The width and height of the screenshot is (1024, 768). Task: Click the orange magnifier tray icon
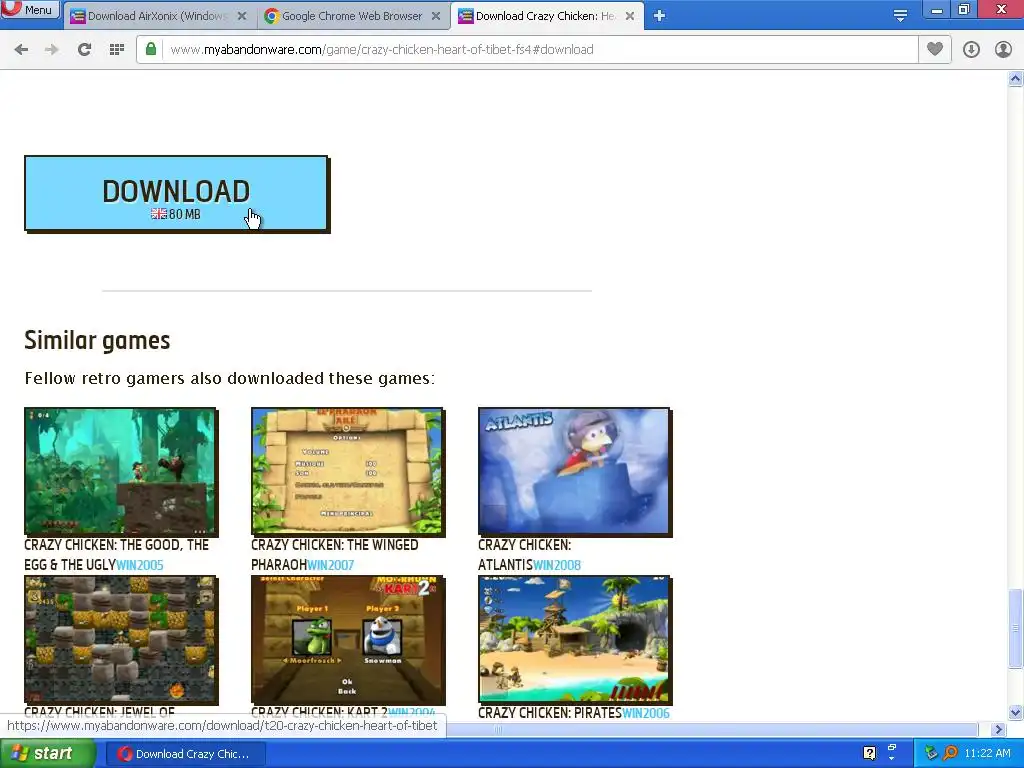pyautogui.click(x=950, y=753)
